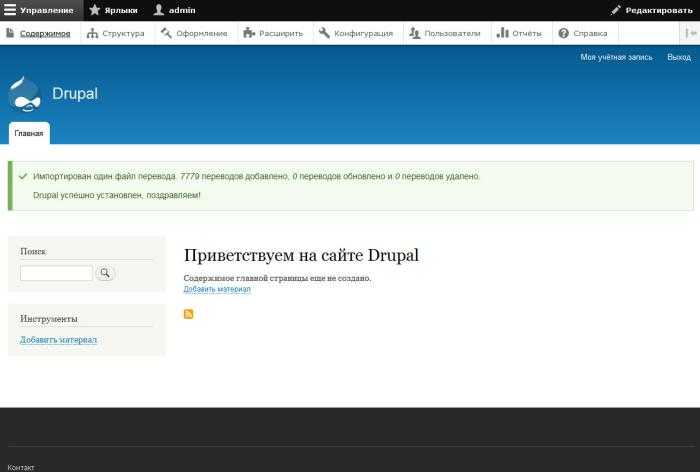
Task: Open Пользователи menu item
Action: (x=452, y=33)
